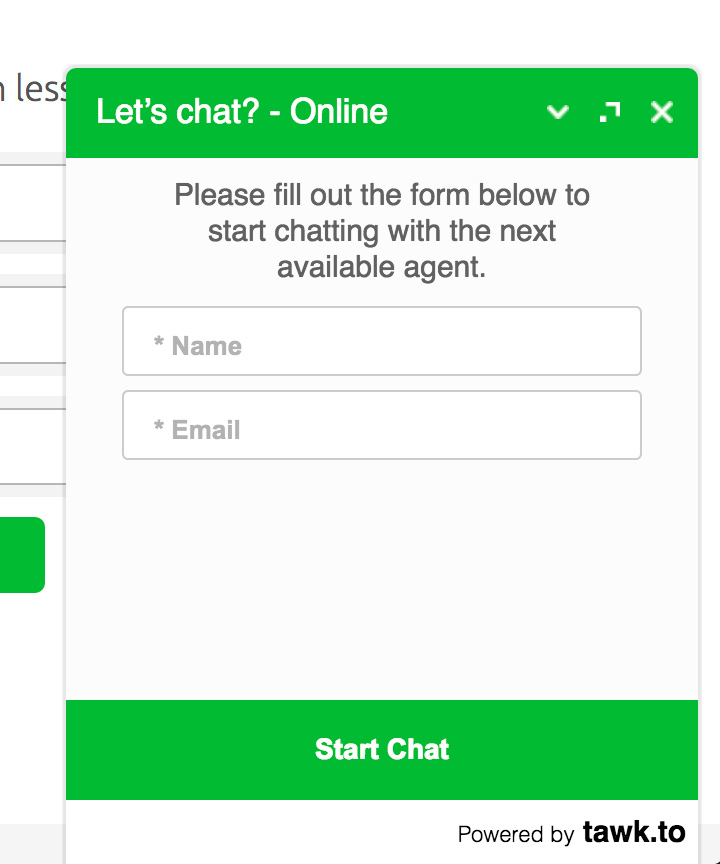Click the "Online" status word in header
This screenshot has height=864, width=720.
pyautogui.click(x=339, y=111)
